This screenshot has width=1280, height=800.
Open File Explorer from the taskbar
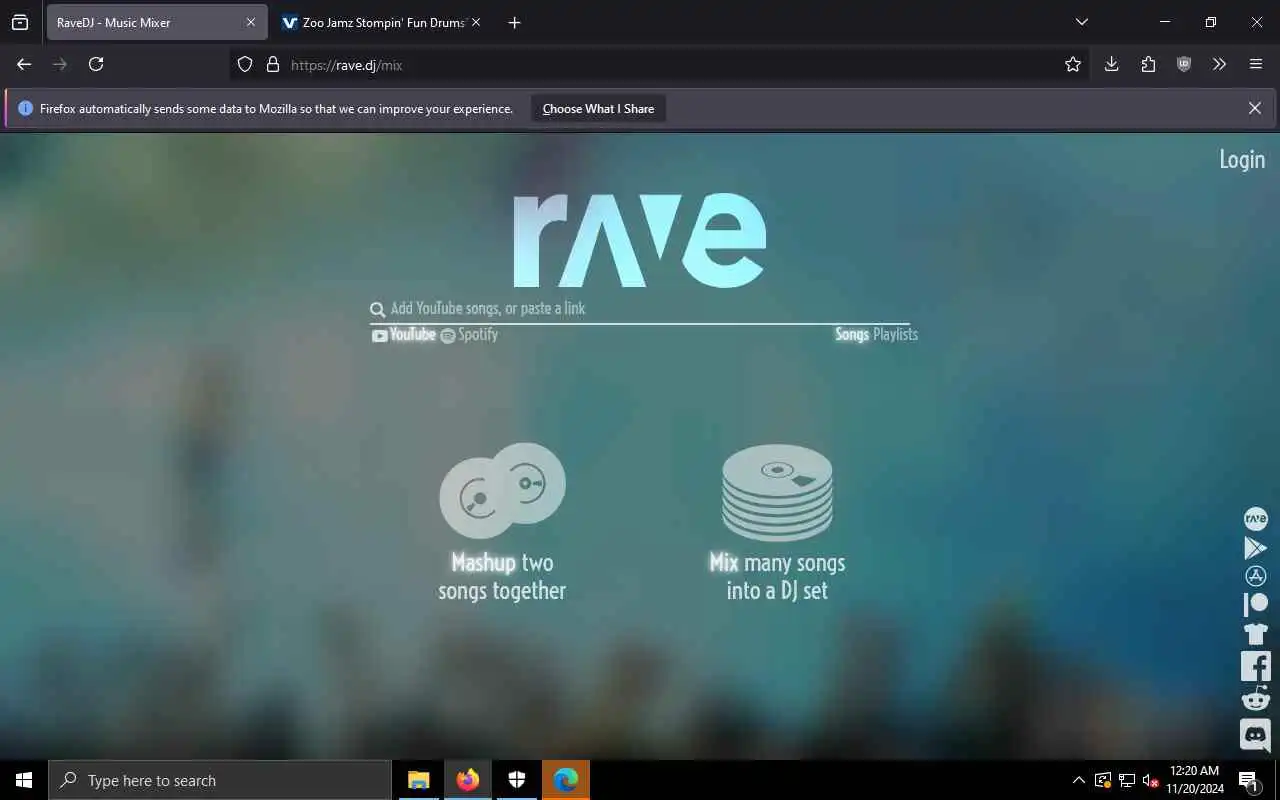[418, 780]
